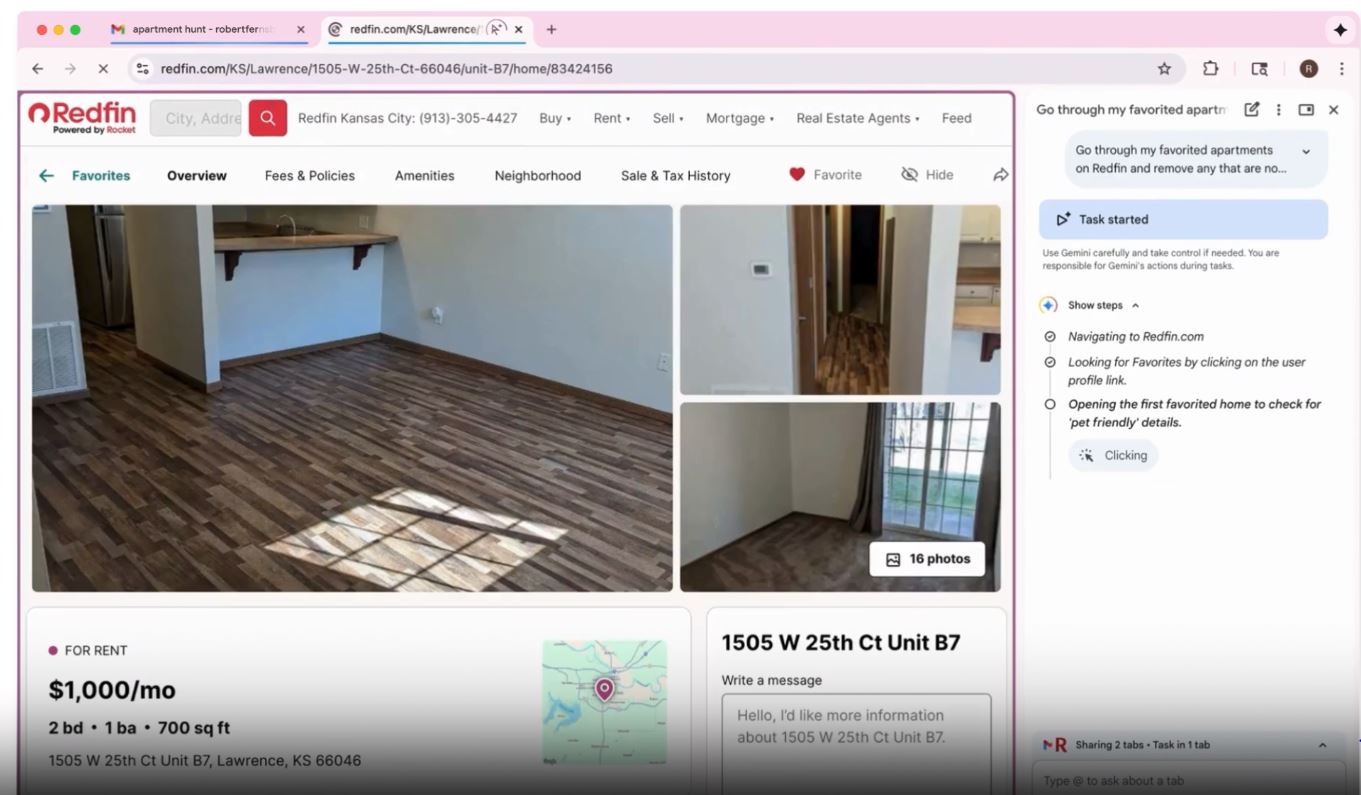Toggle Favorite with the heart icon
1361x795 pixels.
tap(797, 174)
